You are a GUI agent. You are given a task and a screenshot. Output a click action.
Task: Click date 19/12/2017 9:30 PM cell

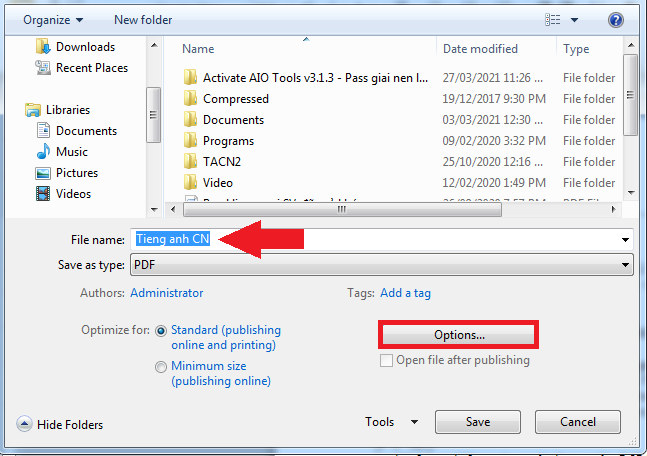[494, 99]
